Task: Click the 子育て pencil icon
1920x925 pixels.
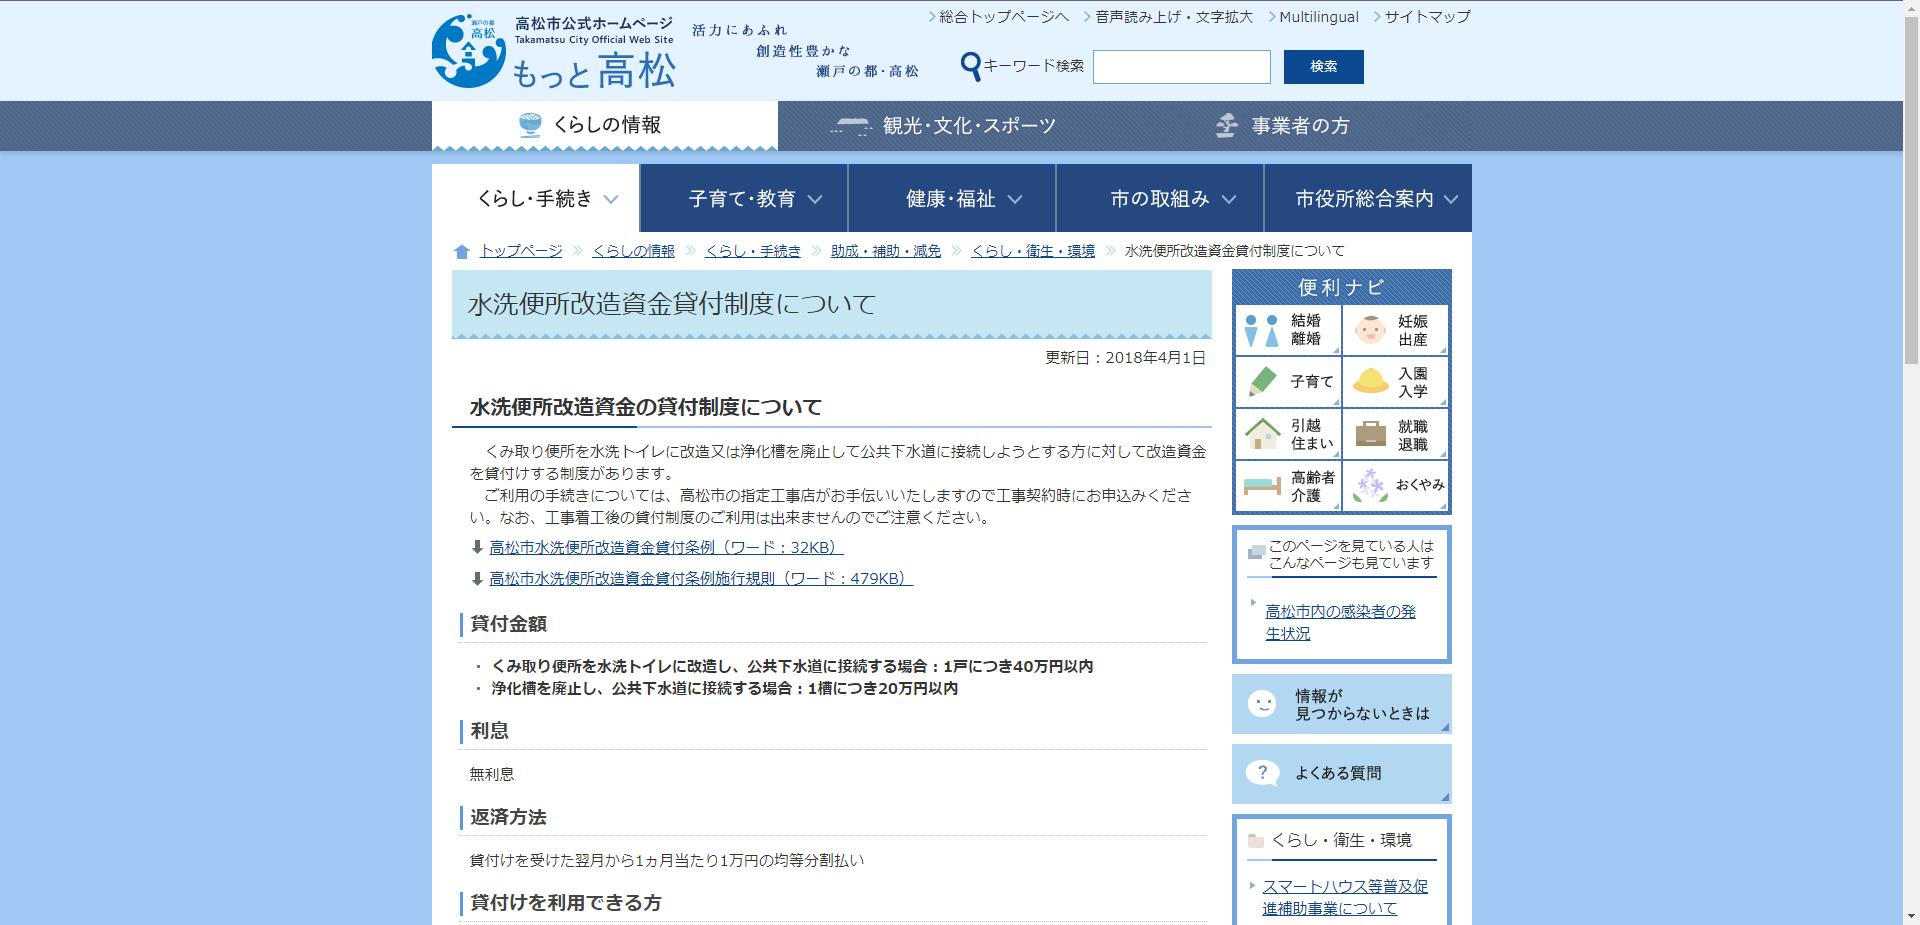Action: coord(1287,381)
